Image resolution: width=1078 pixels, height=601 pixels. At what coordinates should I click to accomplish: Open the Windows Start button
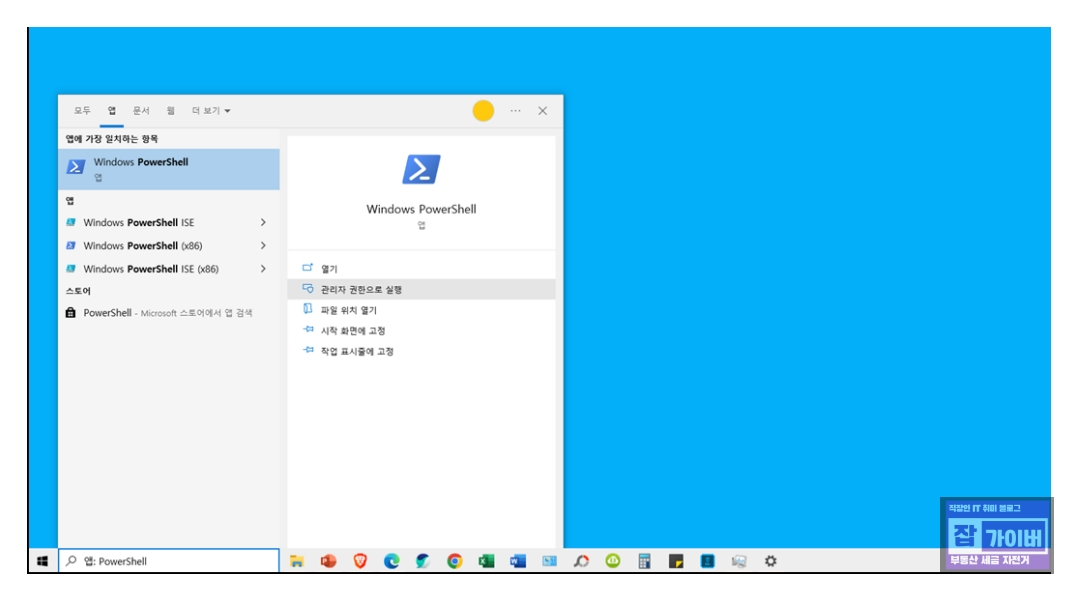(43, 561)
